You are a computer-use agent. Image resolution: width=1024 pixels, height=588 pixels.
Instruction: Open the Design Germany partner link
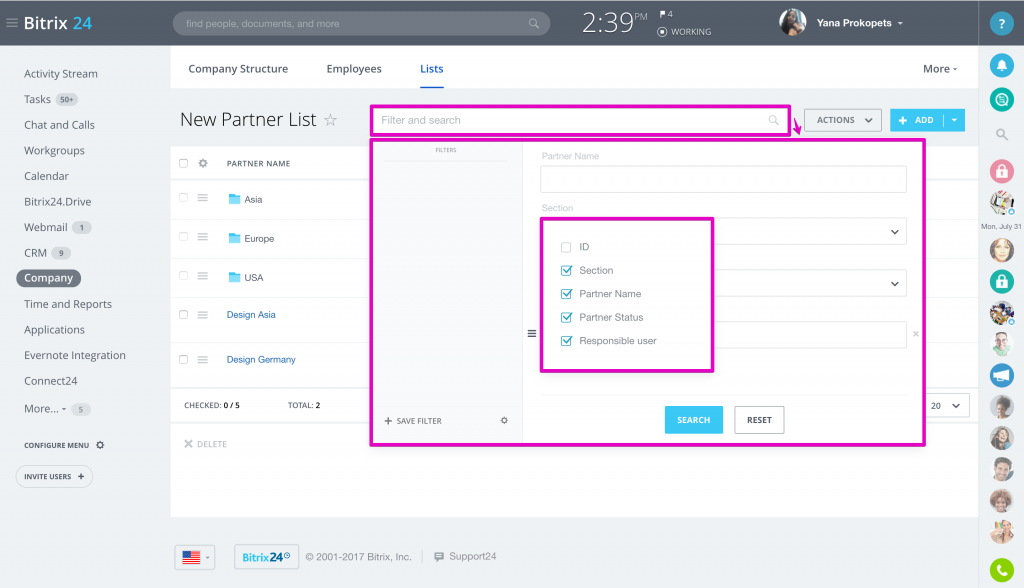point(261,359)
